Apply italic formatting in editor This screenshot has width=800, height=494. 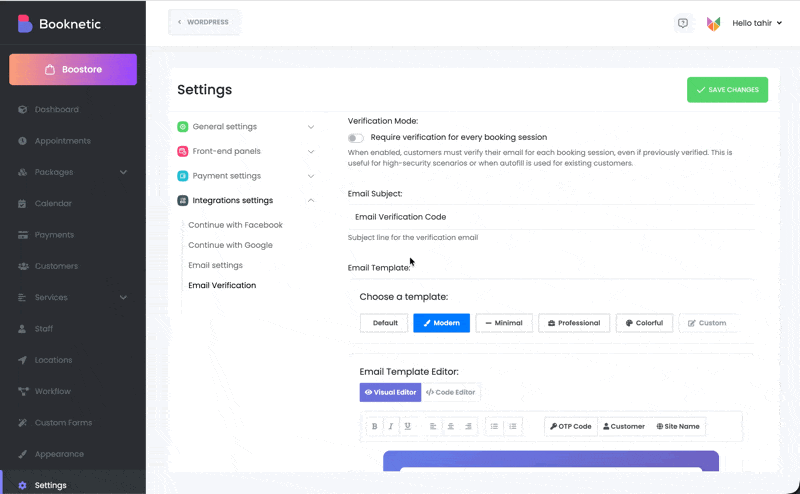(x=391, y=426)
